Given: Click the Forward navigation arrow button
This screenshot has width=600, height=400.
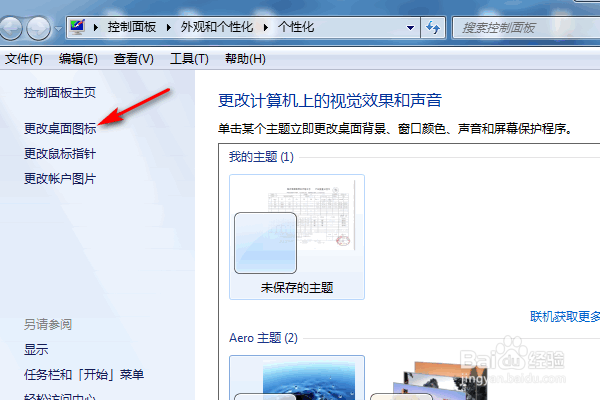Looking at the screenshot, I should point(38,28).
